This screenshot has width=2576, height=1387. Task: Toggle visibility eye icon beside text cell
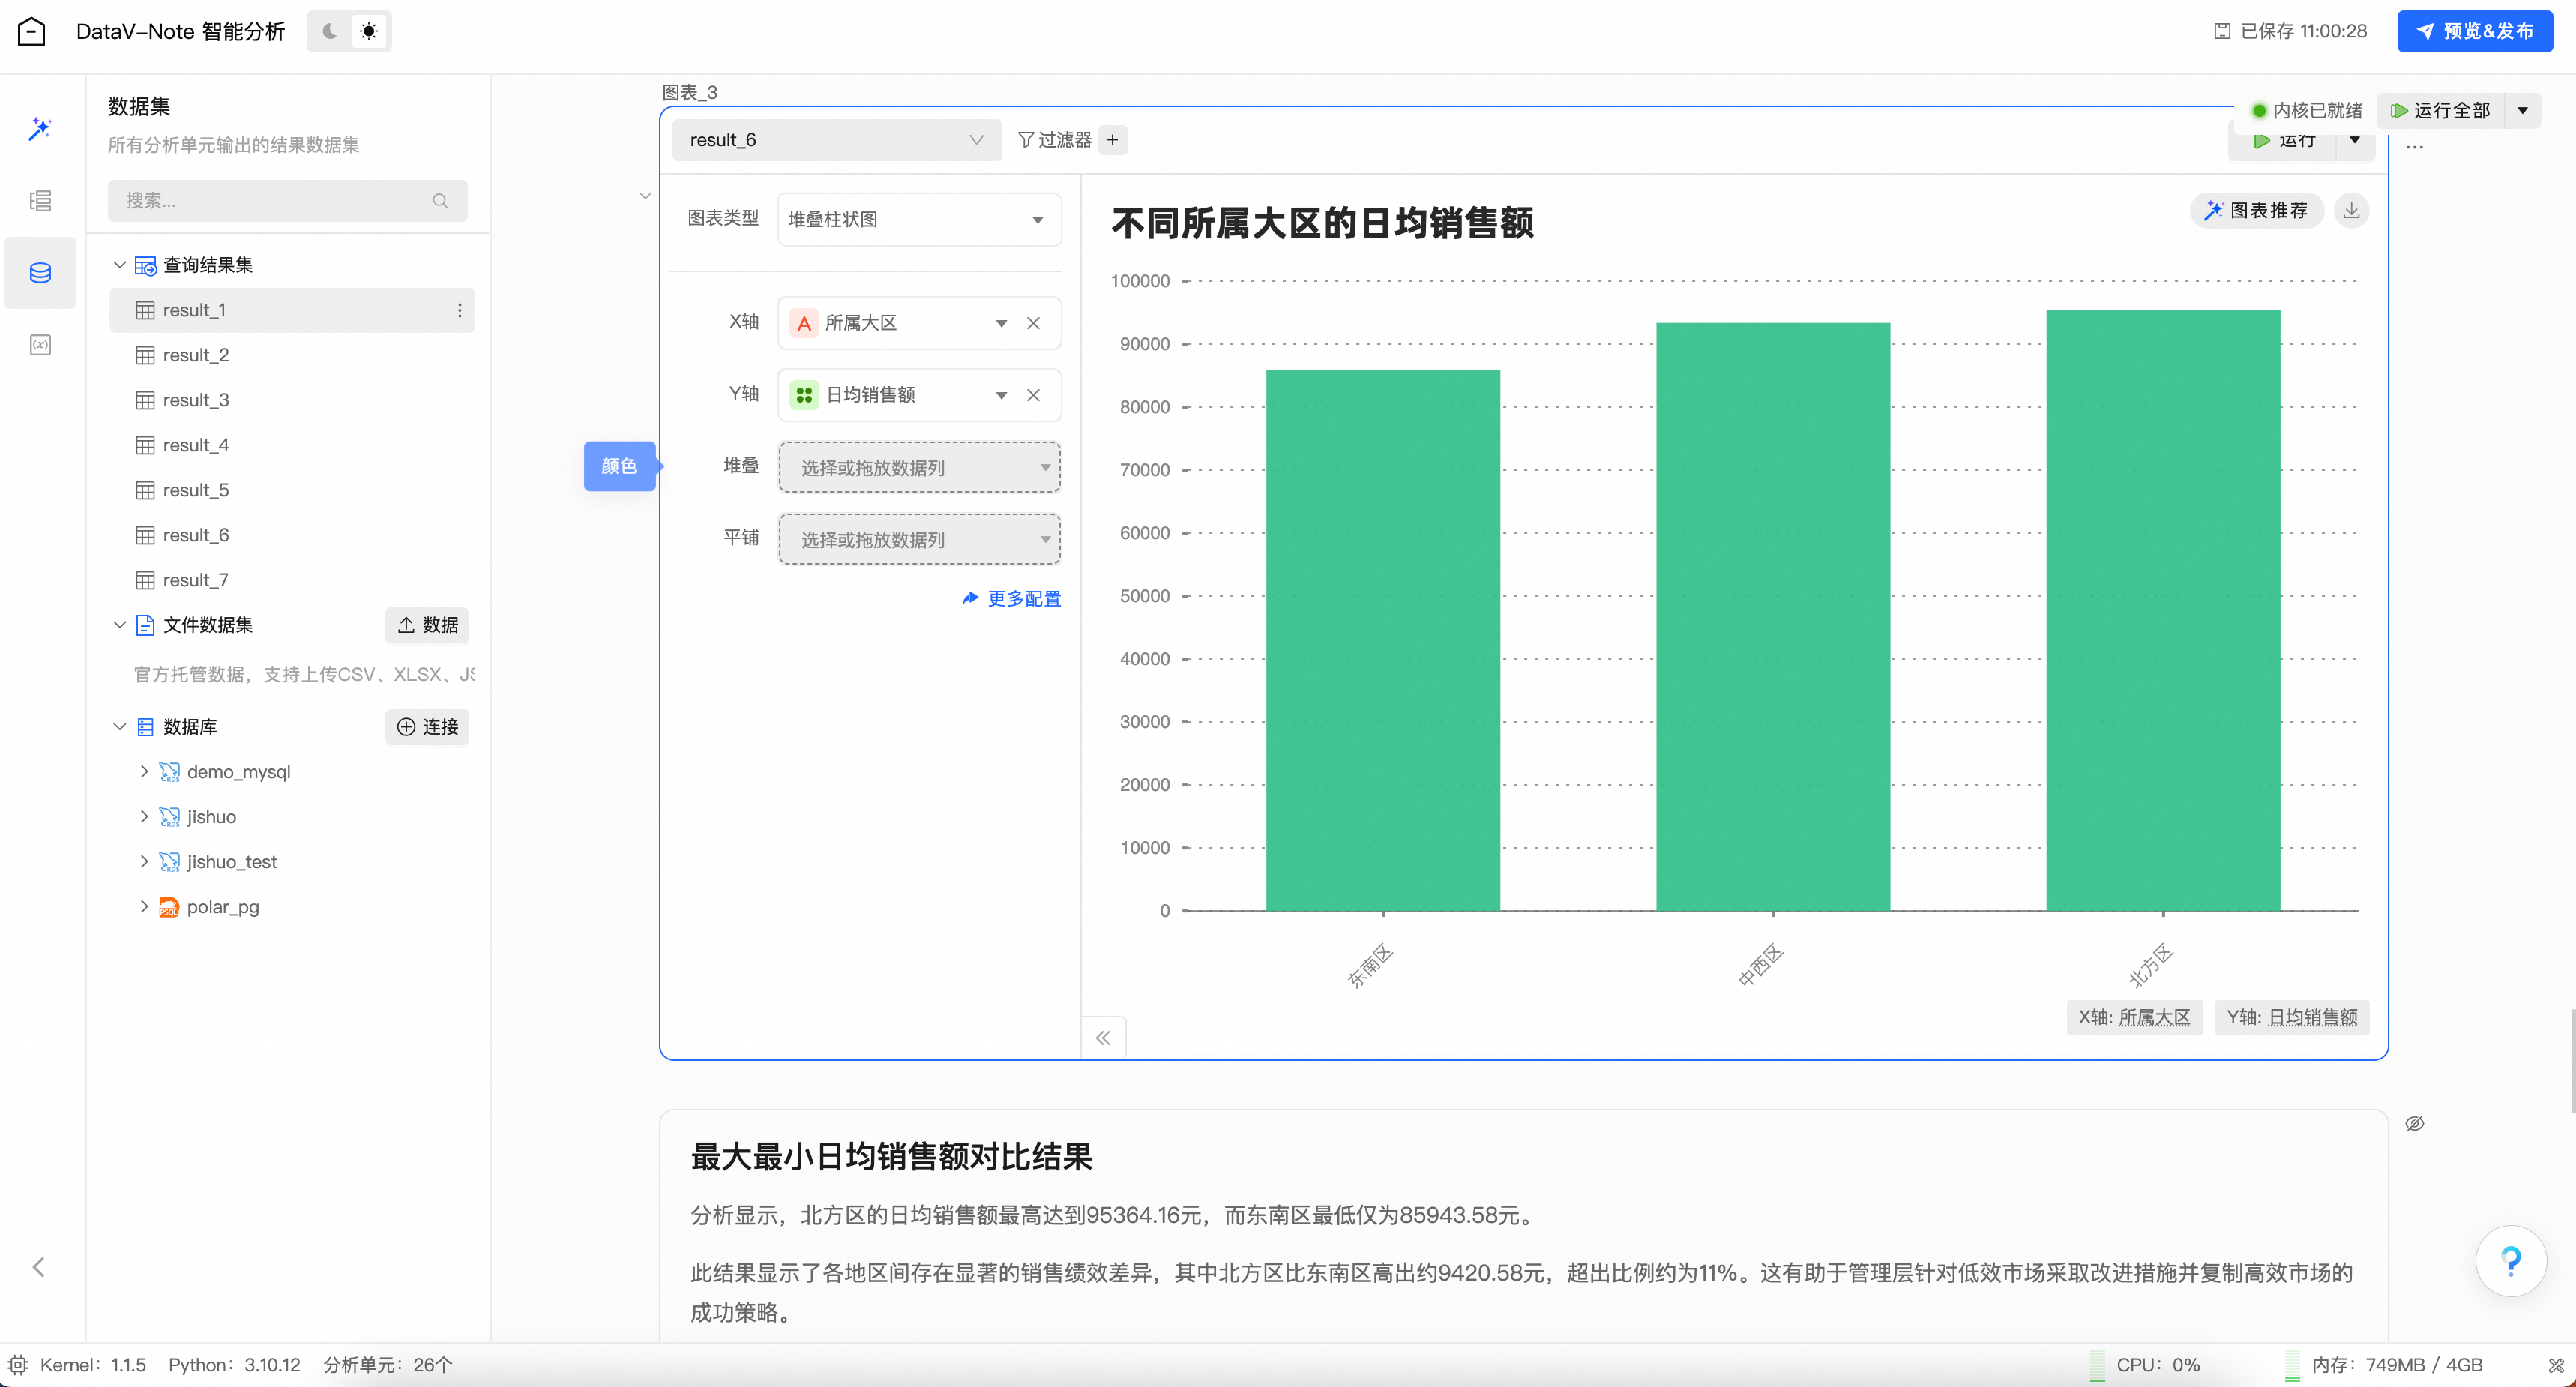click(x=2414, y=1123)
